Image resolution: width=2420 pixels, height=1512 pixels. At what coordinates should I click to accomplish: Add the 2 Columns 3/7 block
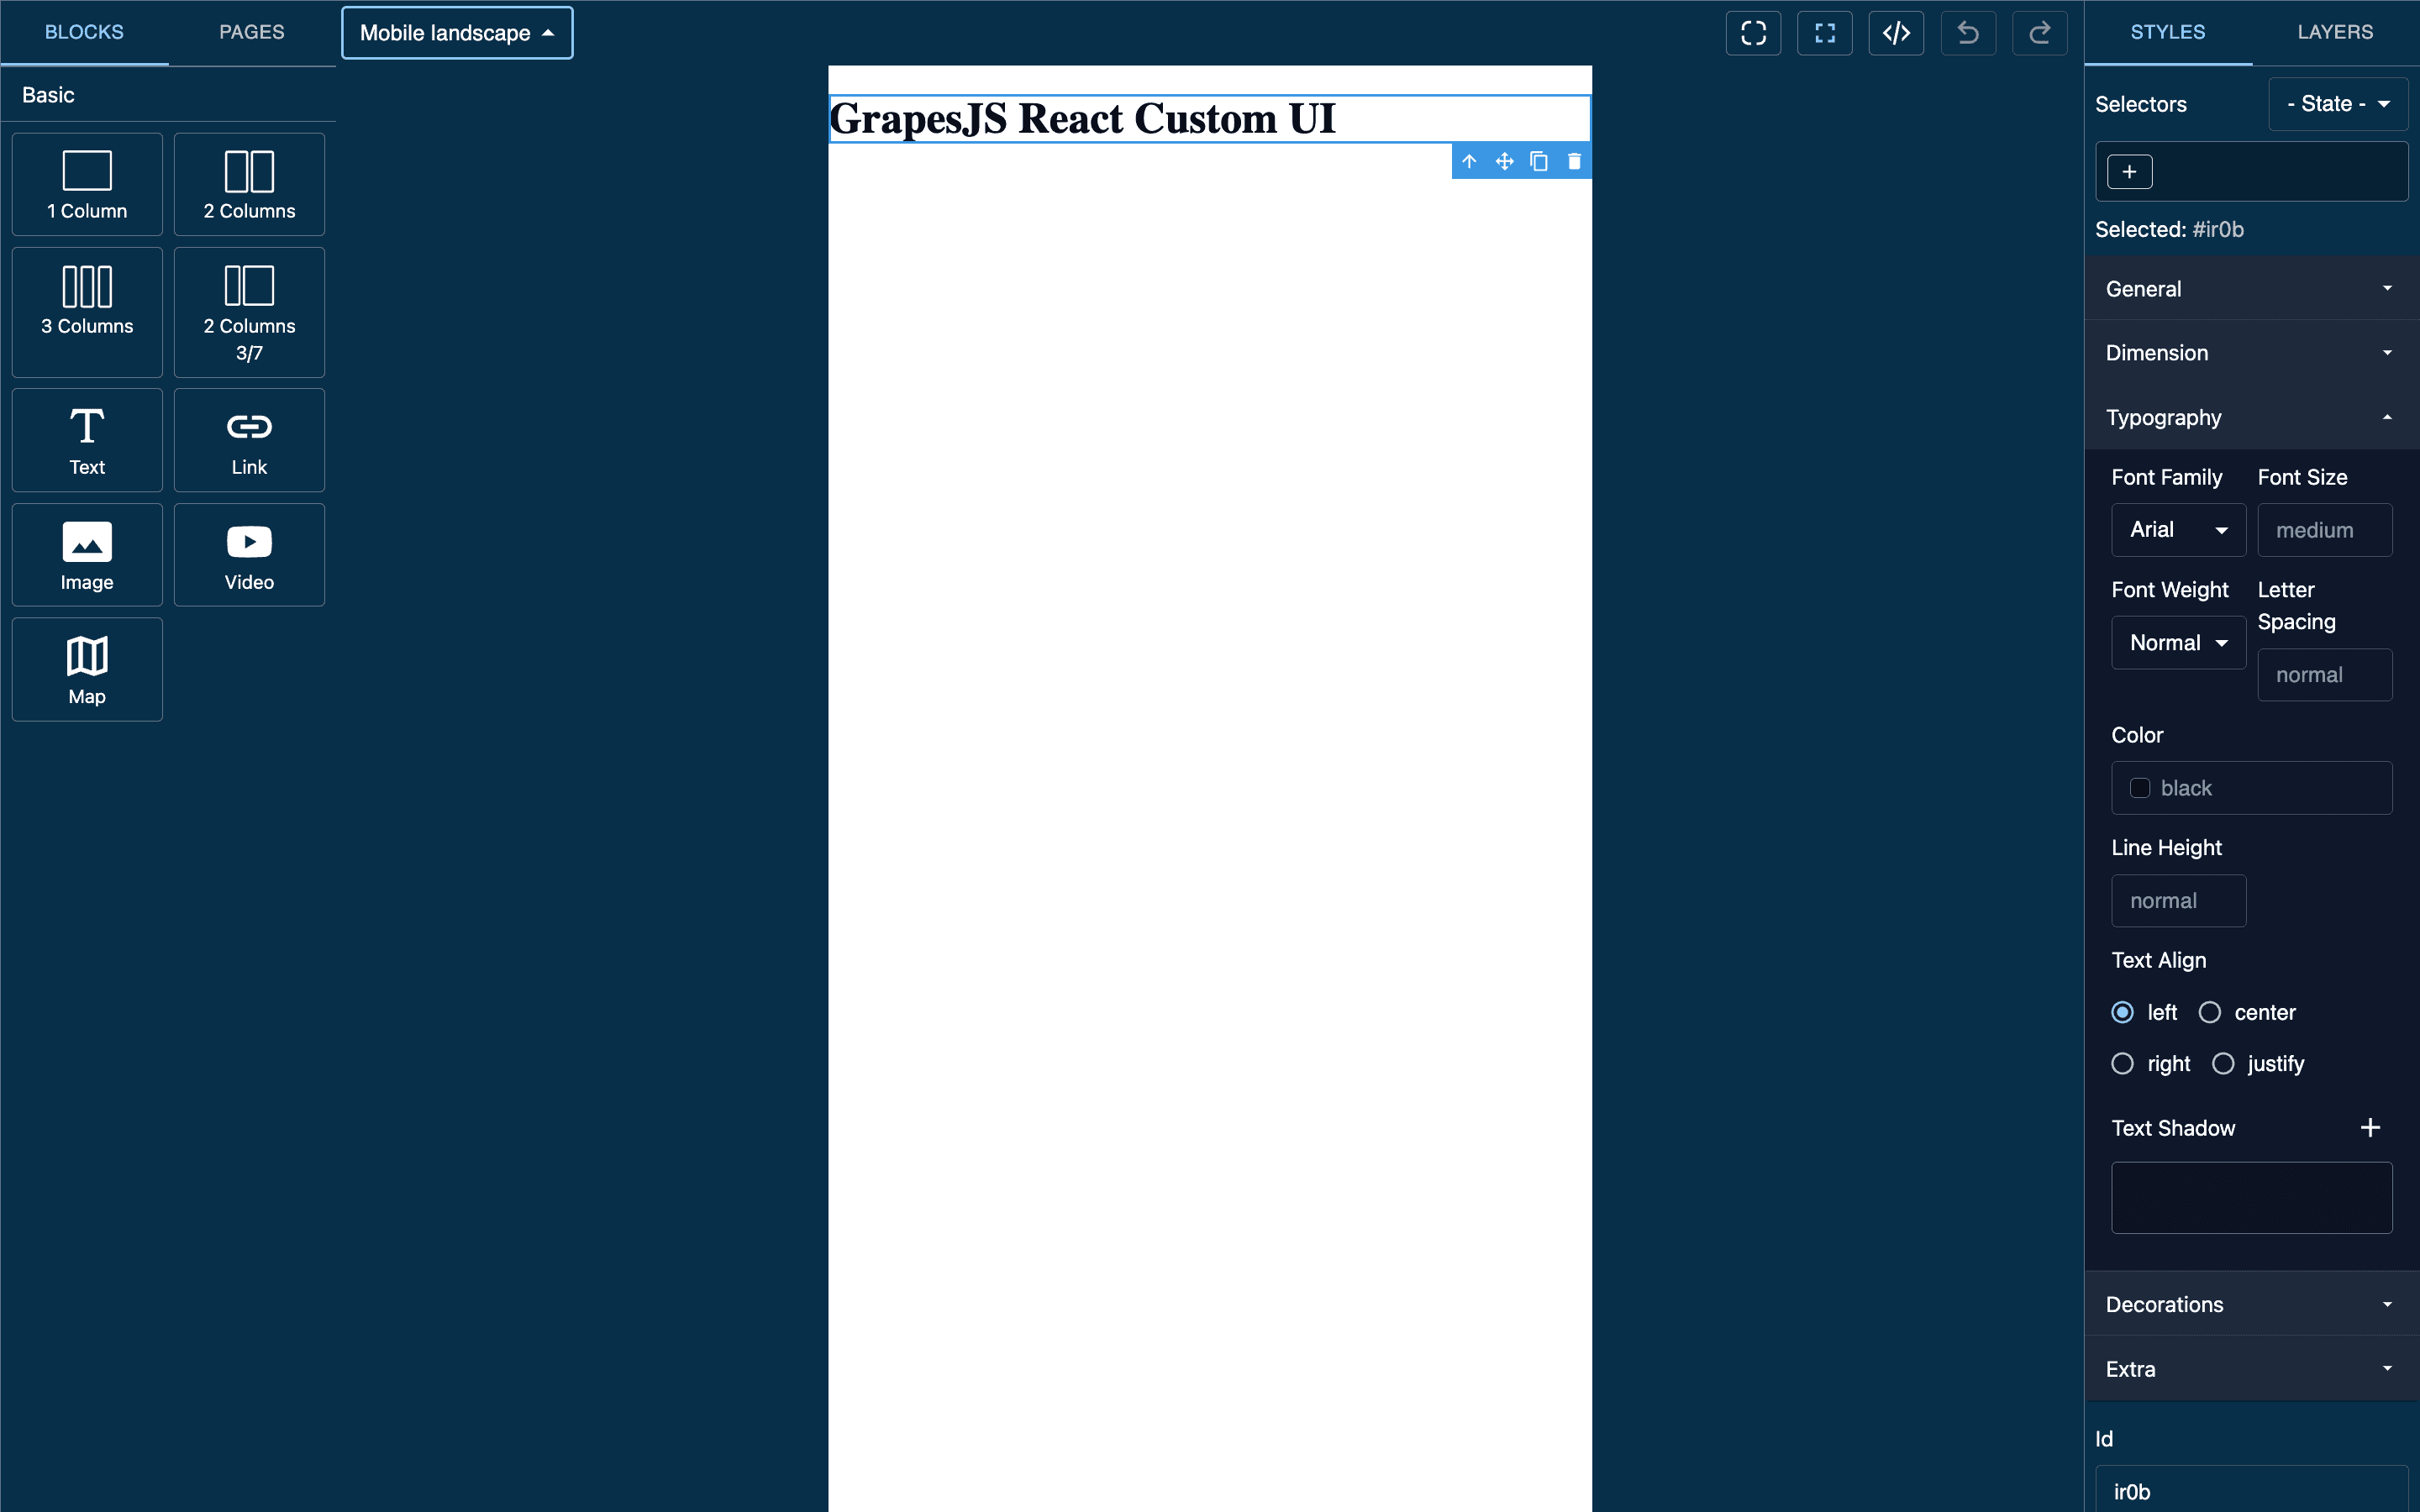tap(249, 312)
